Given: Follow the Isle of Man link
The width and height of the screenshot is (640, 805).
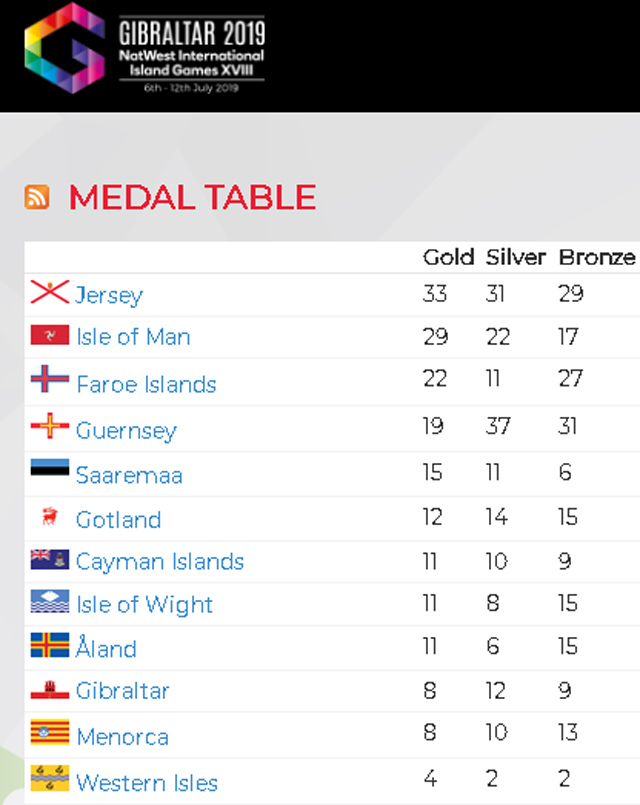Looking at the screenshot, I should click(x=133, y=337).
